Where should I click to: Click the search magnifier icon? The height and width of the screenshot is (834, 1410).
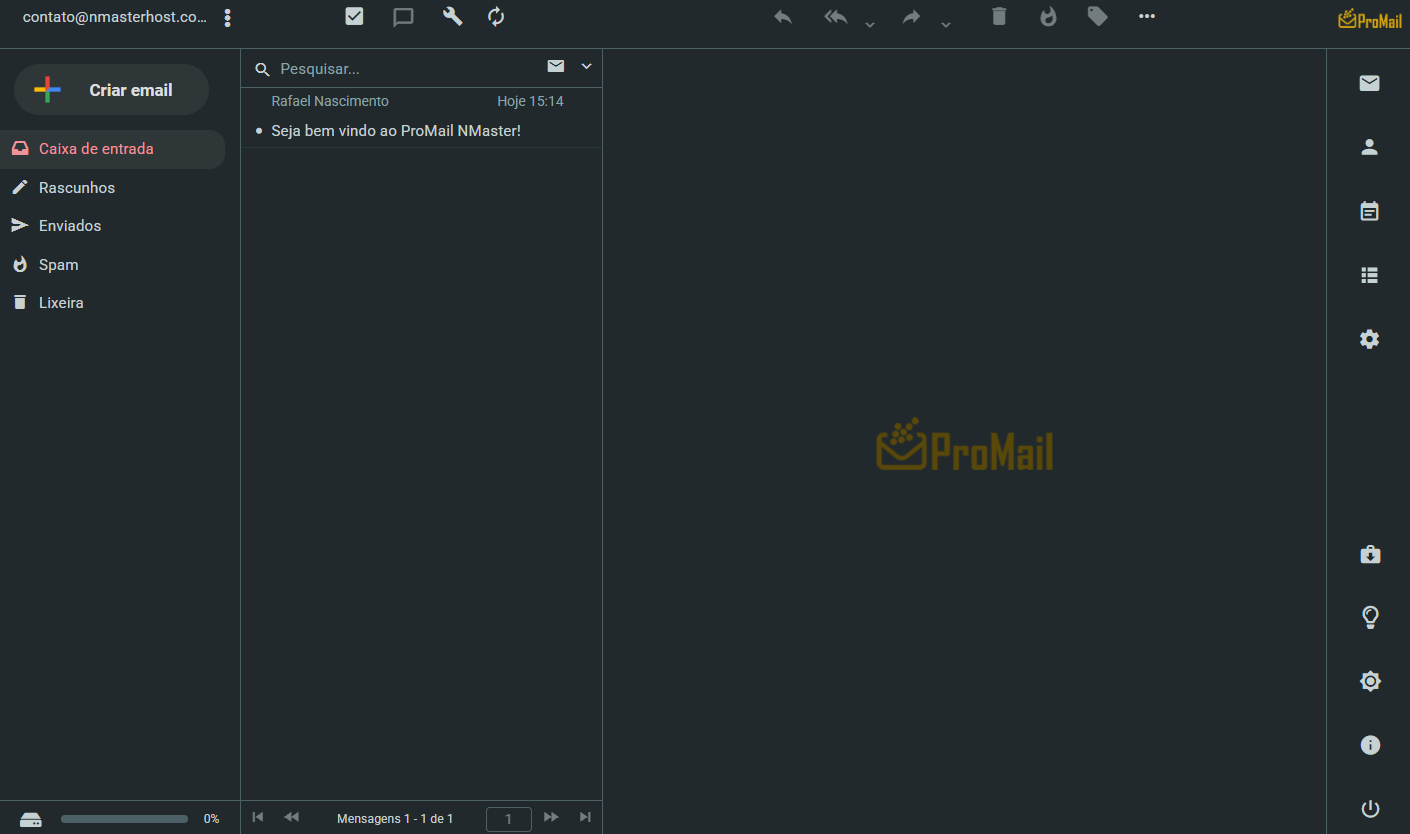click(x=262, y=69)
